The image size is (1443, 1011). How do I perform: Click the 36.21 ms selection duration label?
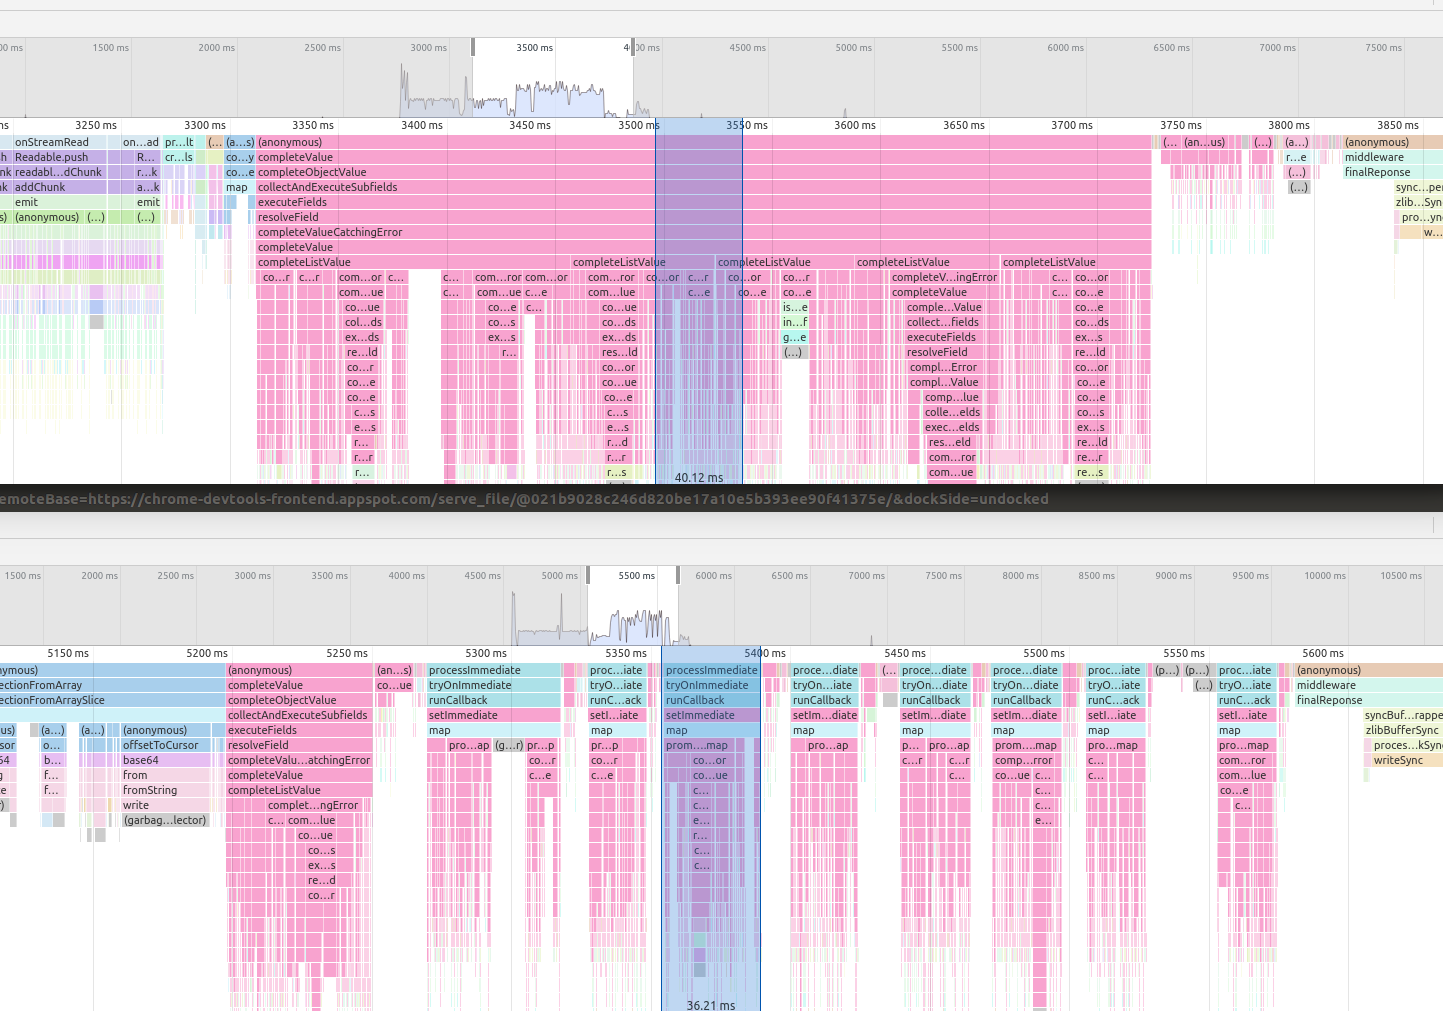click(x=711, y=1005)
